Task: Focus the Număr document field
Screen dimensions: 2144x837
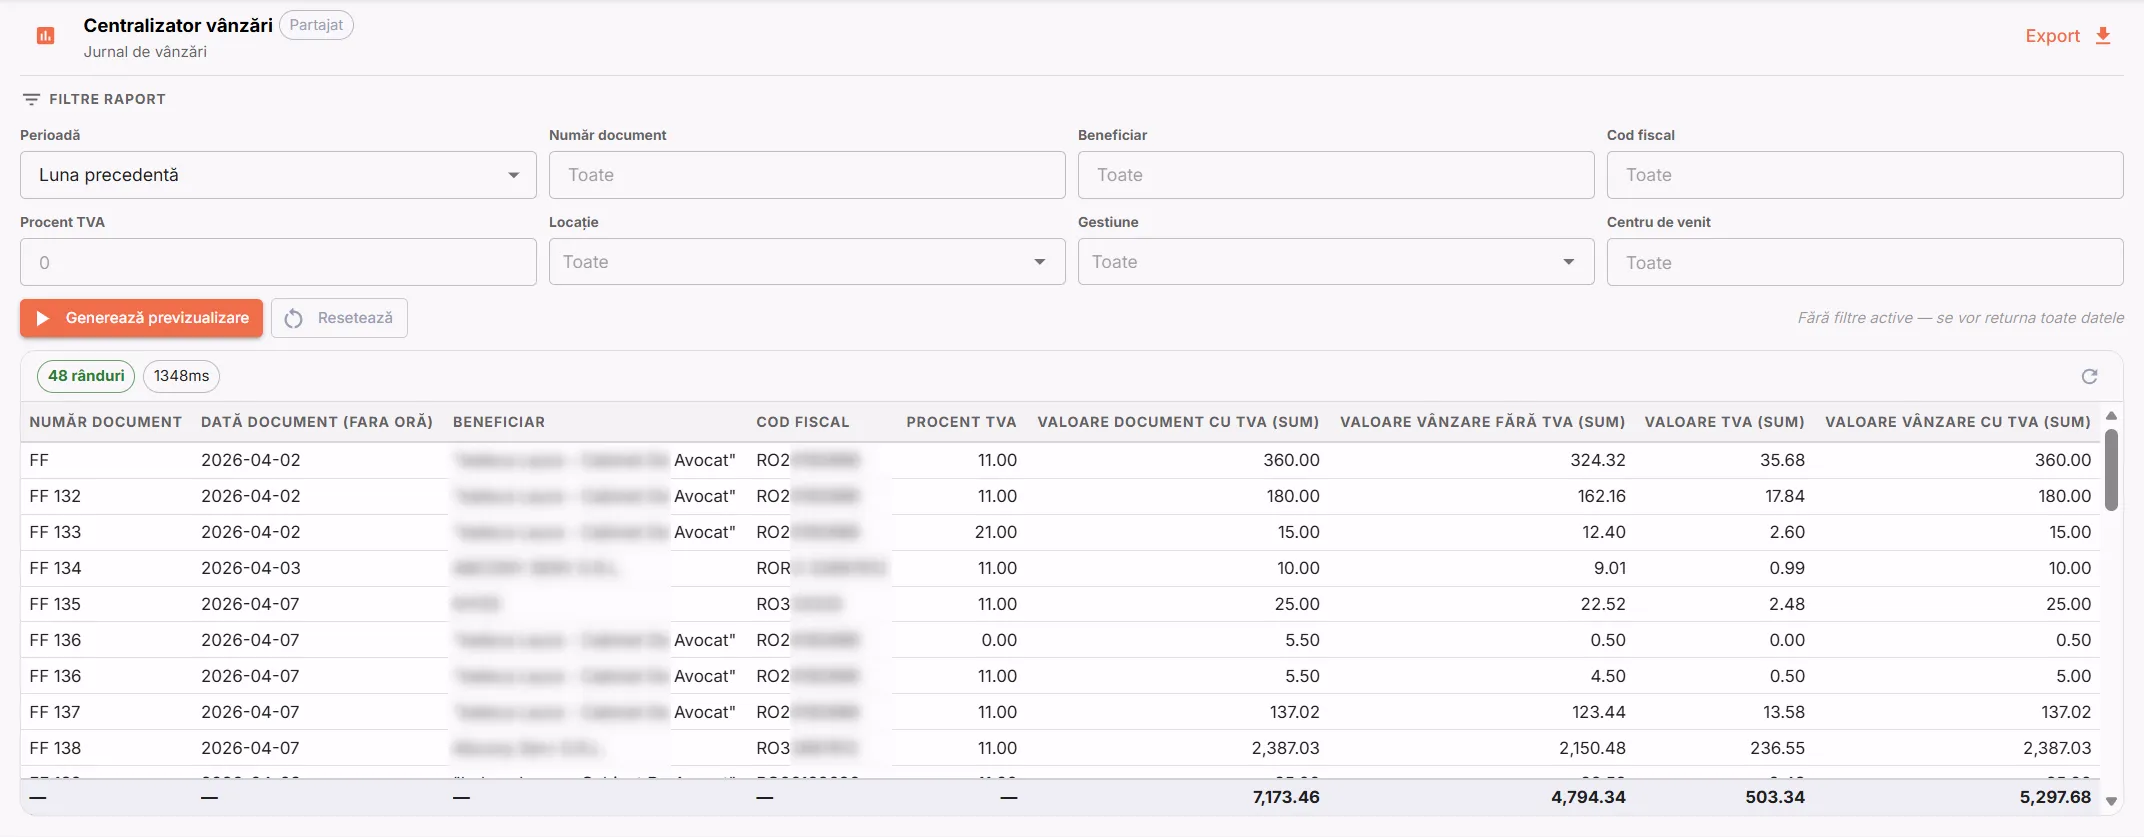Action: click(x=807, y=175)
